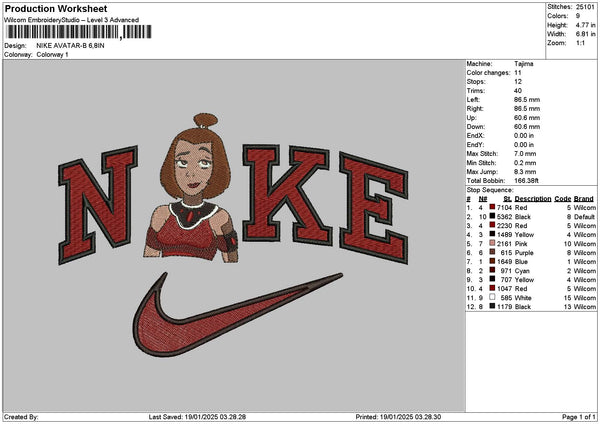The height and width of the screenshot is (424, 600).
Task: Select the pink swatch for thread 2161
Action: tap(492, 243)
